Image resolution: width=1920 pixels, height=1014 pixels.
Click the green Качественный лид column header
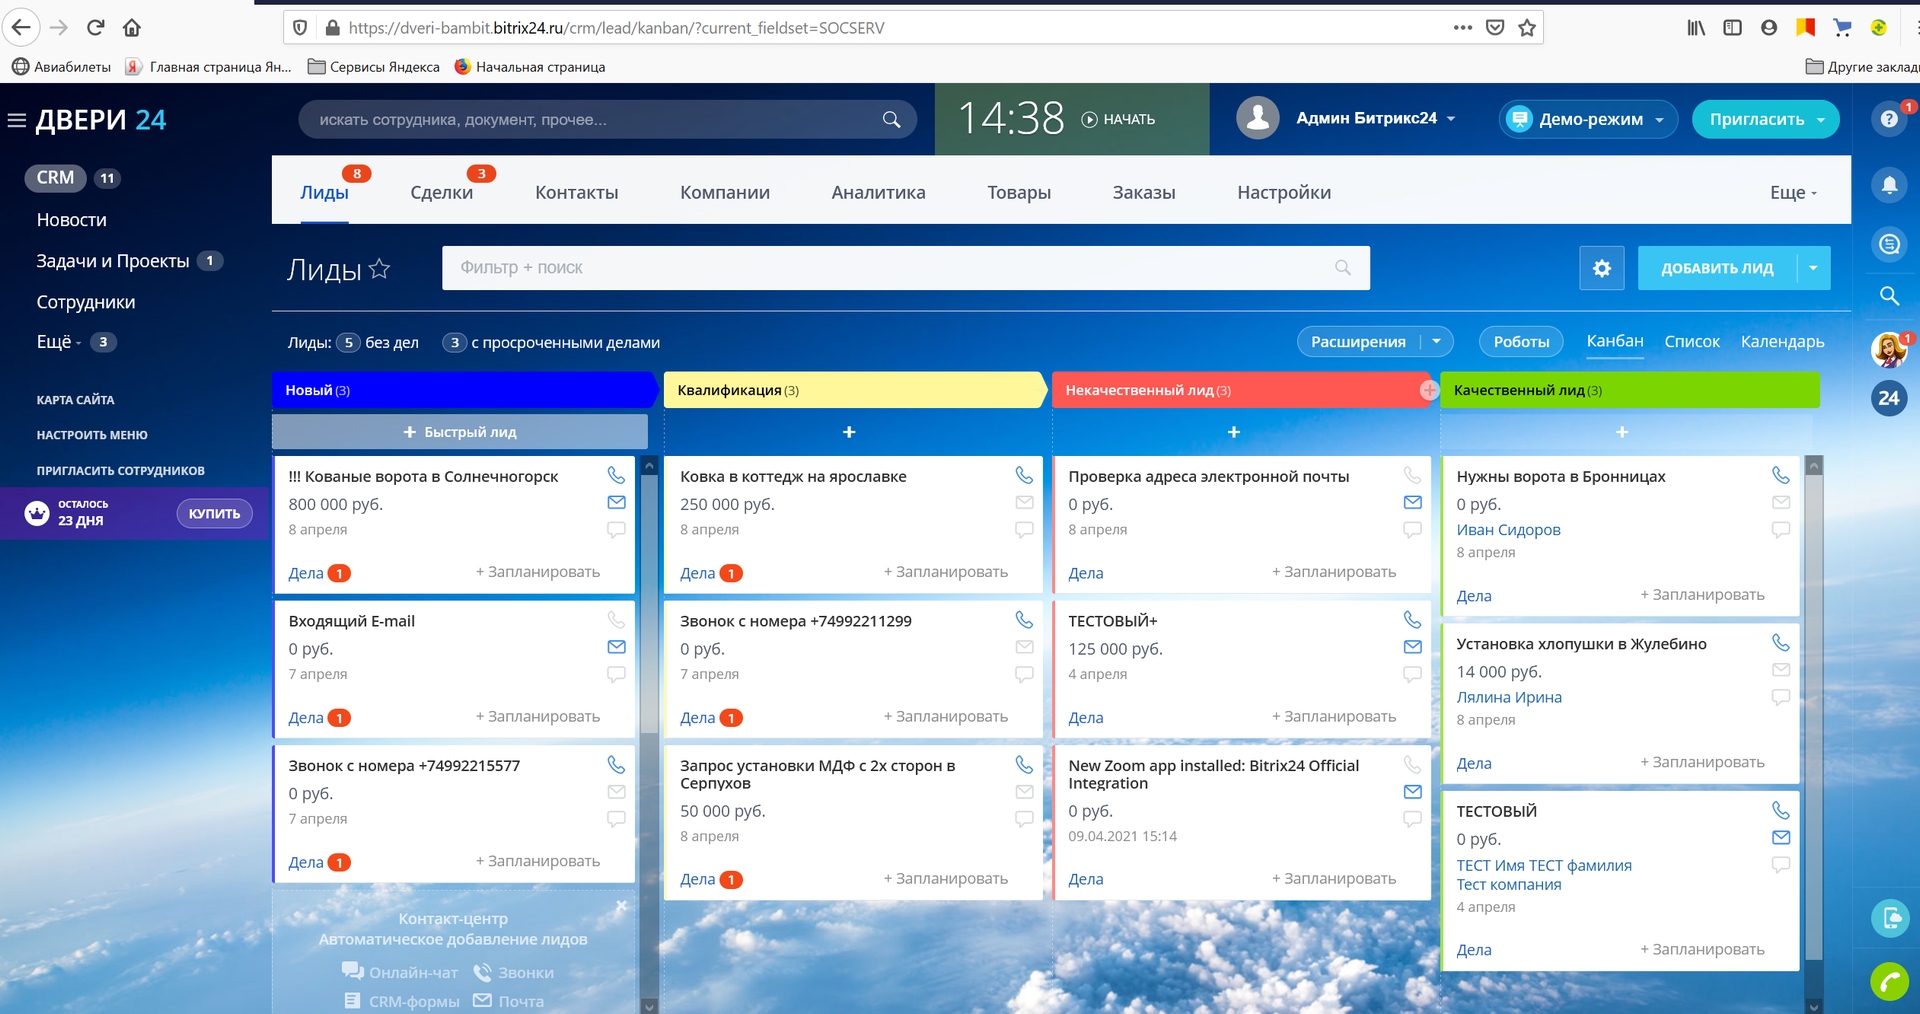click(x=1628, y=390)
